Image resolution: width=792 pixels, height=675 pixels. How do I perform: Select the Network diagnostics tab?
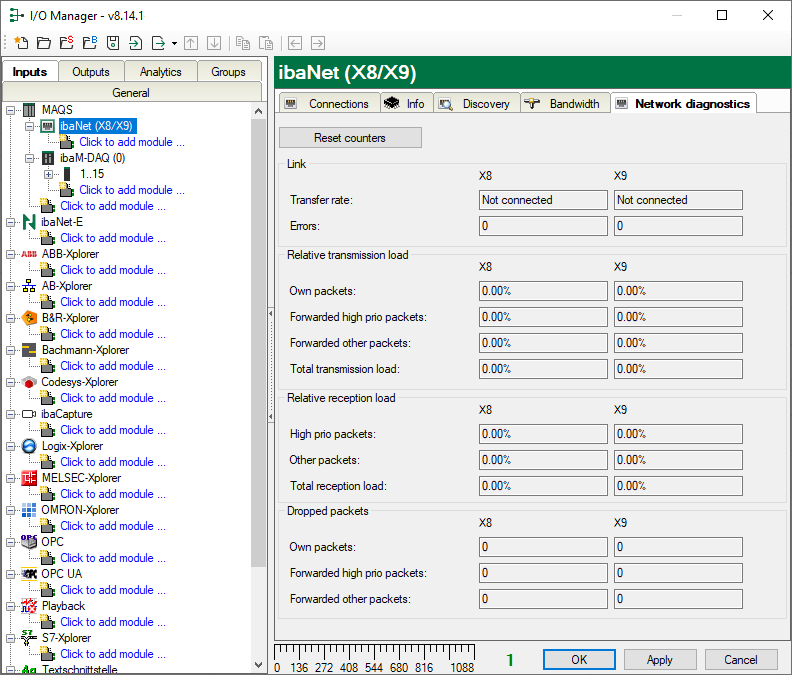click(x=683, y=104)
